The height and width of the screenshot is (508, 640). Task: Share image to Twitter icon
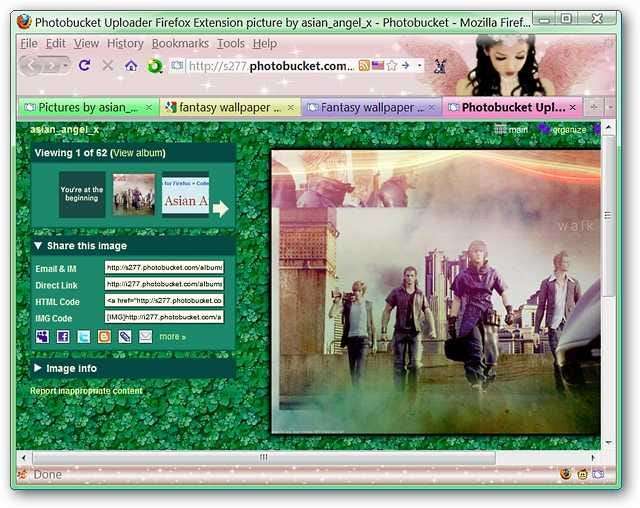(83, 337)
